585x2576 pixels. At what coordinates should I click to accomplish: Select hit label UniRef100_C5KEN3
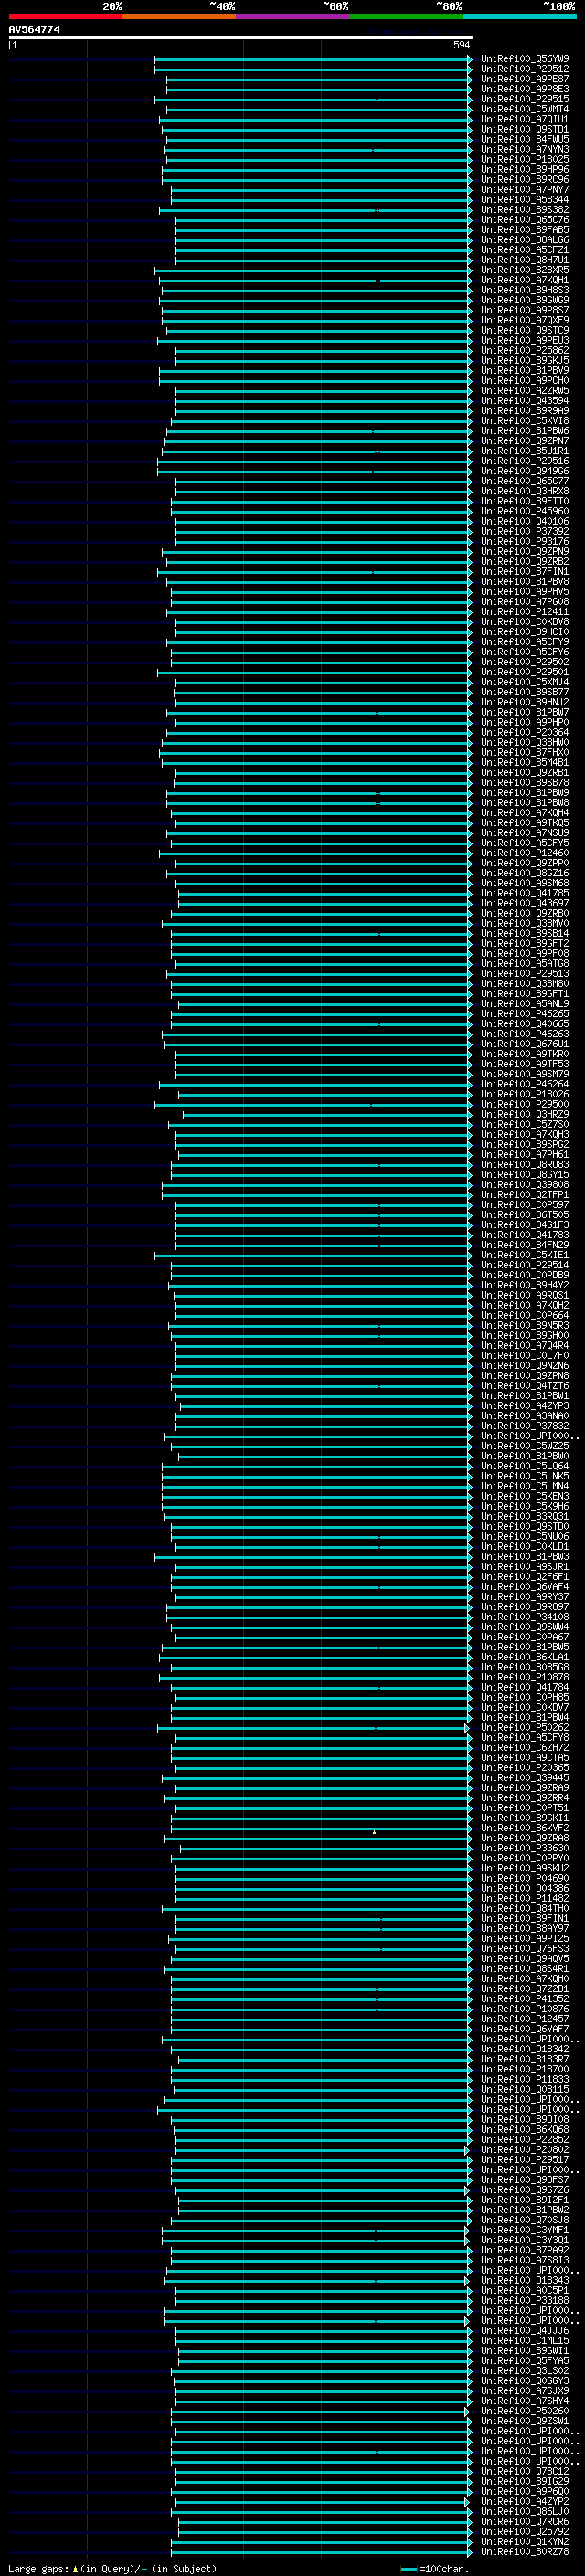[525, 1496]
